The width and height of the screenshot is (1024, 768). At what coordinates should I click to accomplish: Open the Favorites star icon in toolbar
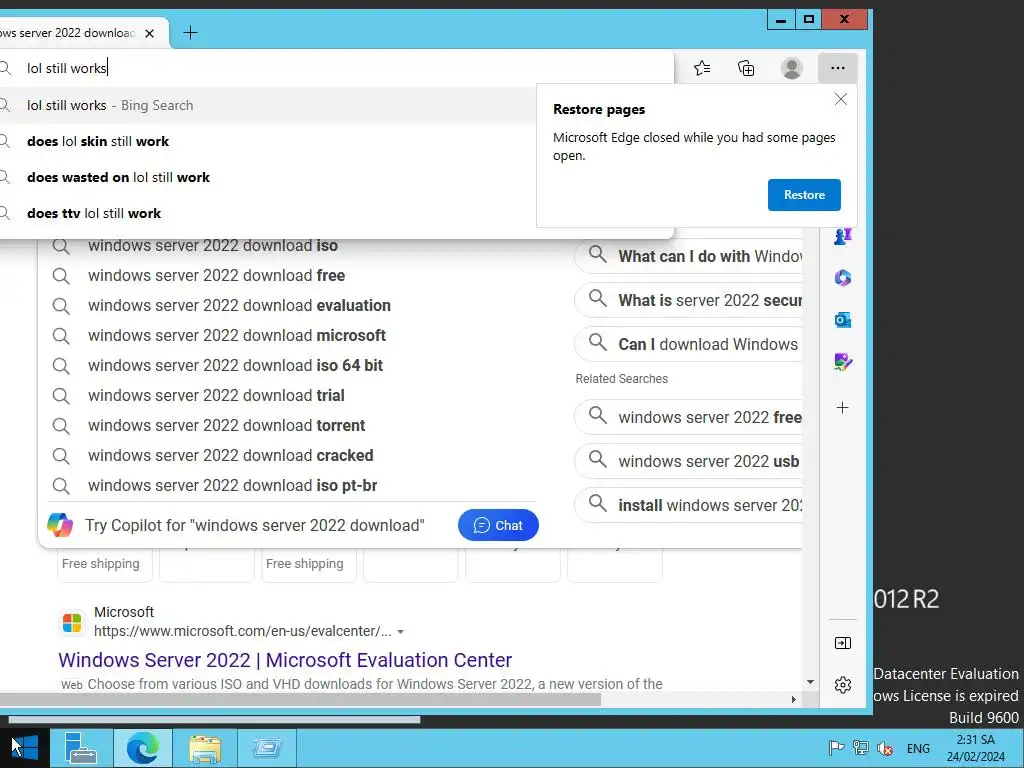click(702, 68)
